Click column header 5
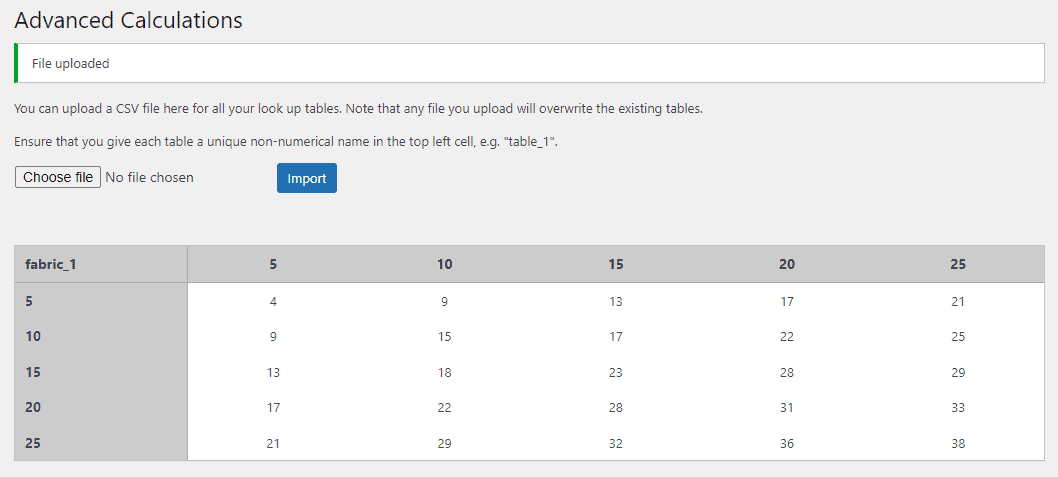The image size is (1058, 477). [x=273, y=264]
